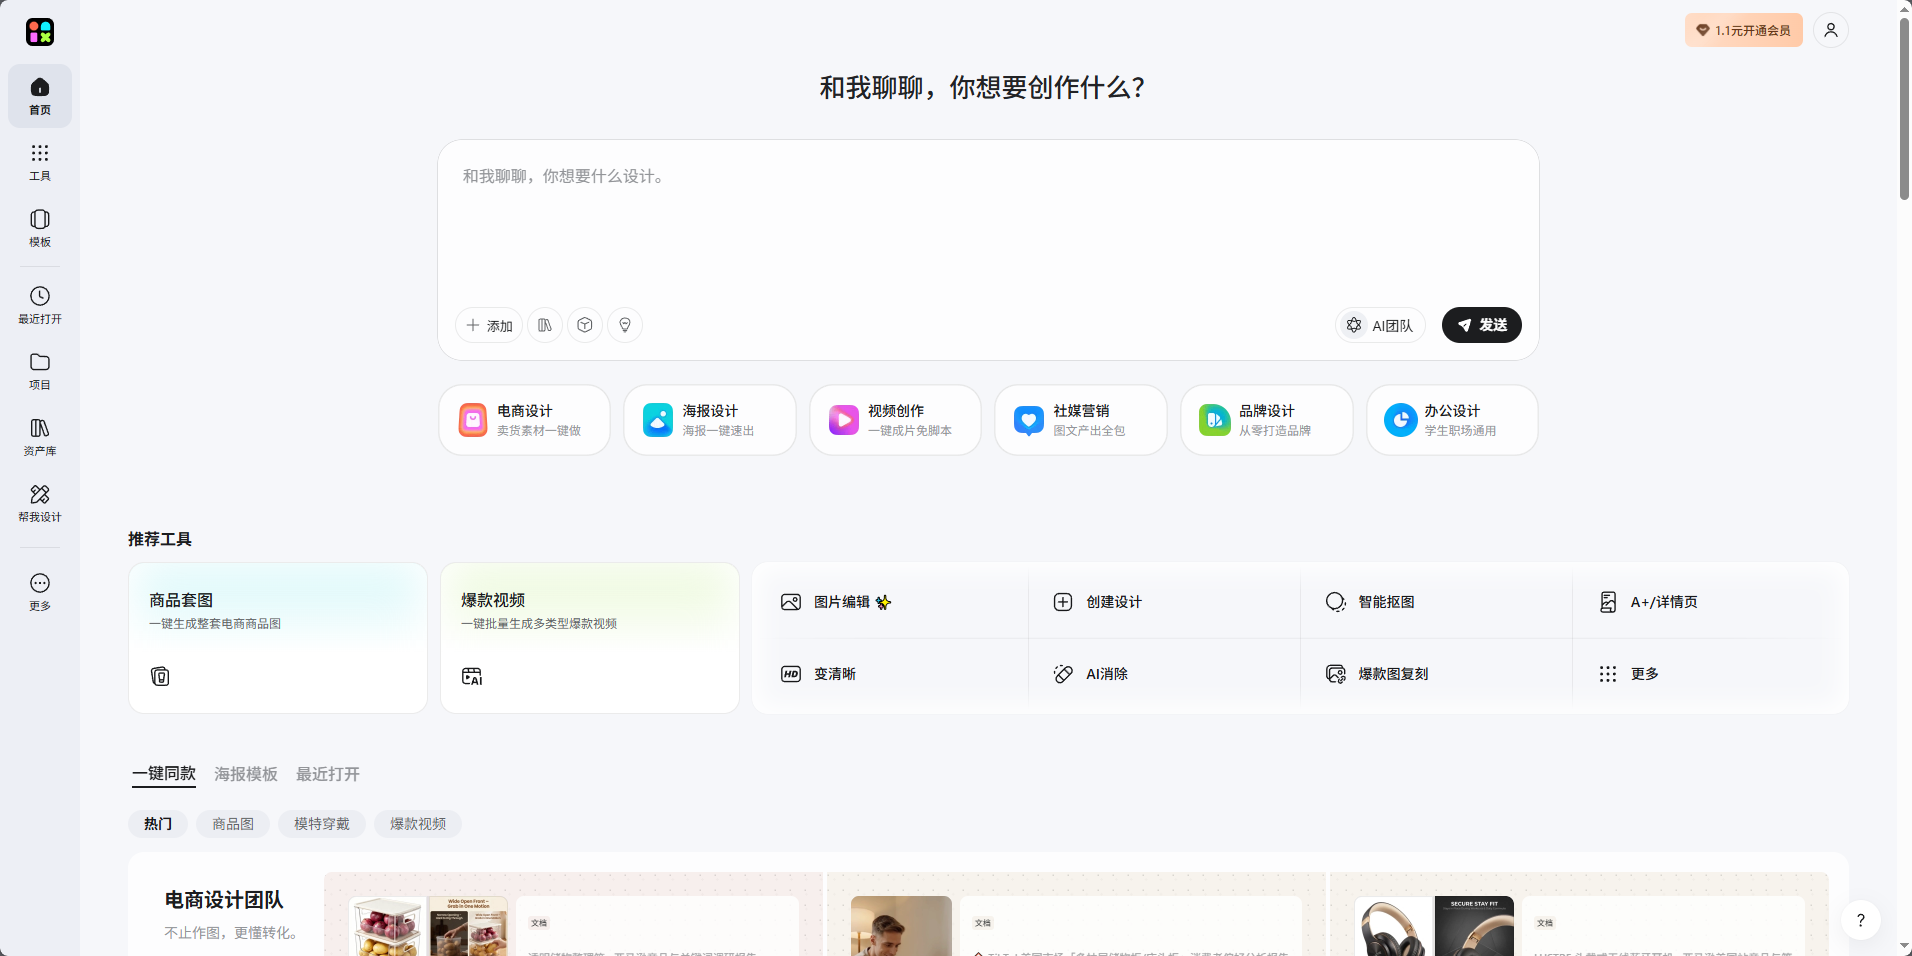Open 创建设计 tool
Screen dimensions: 1912x956
pyautogui.click(x=1164, y=602)
